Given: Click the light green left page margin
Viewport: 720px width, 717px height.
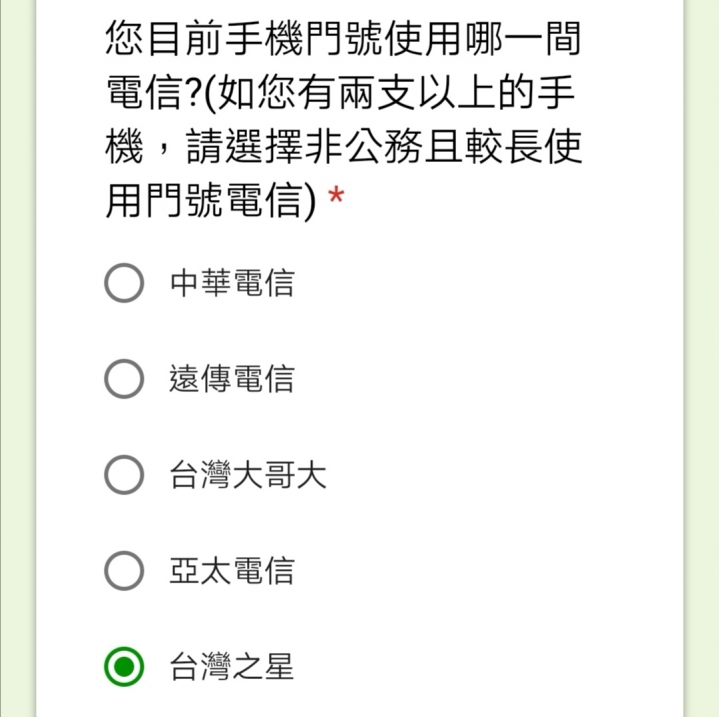Looking at the screenshot, I should click(17, 358).
